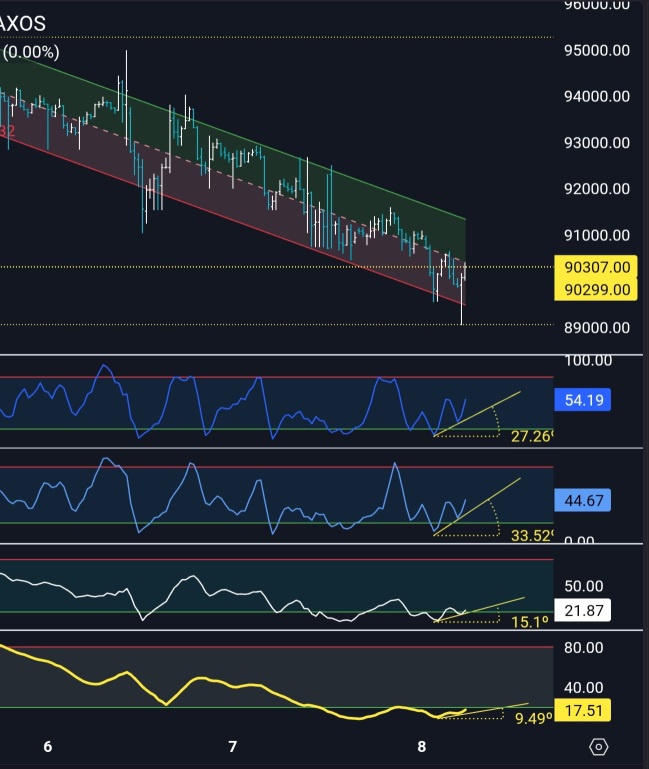Click the 21.87 white value label
649x769 pixels.
click(582, 610)
